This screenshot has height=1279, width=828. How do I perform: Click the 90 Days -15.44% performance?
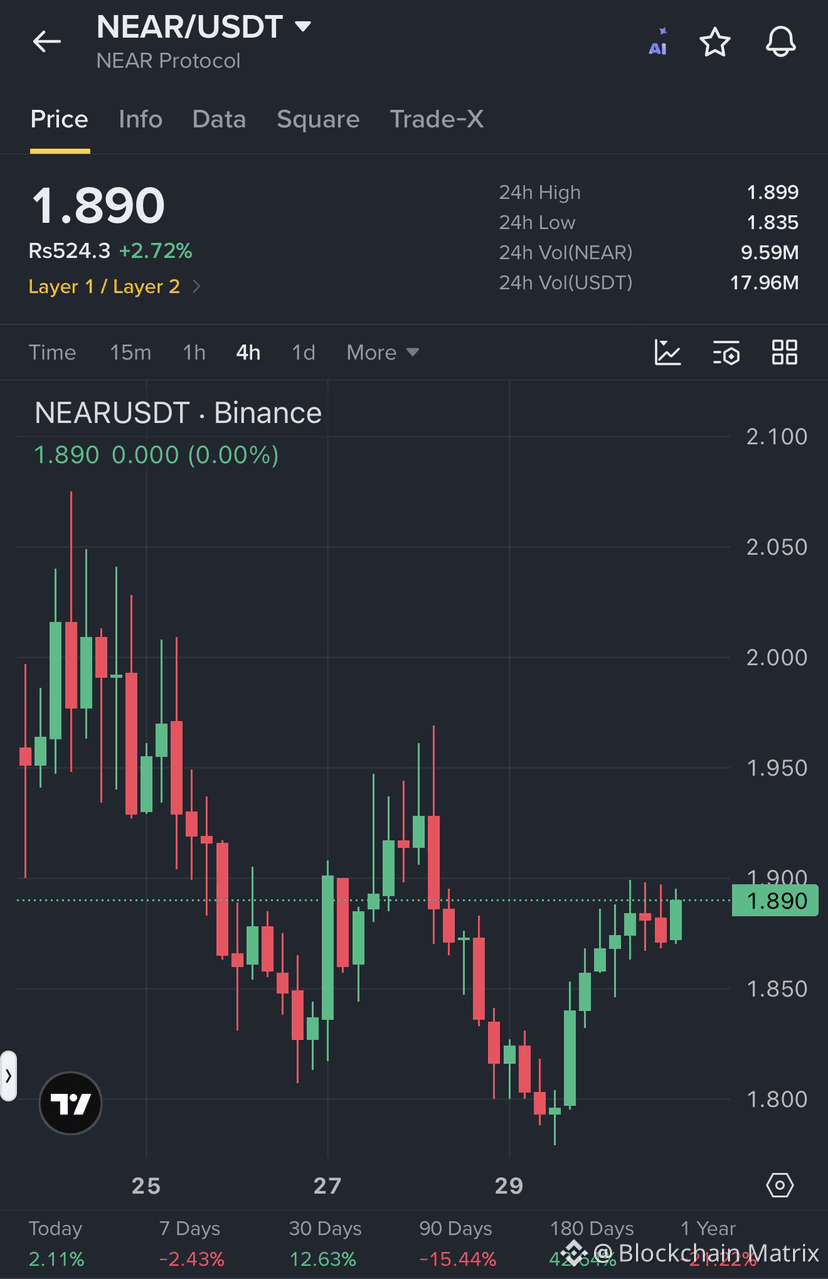click(x=455, y=1243)
